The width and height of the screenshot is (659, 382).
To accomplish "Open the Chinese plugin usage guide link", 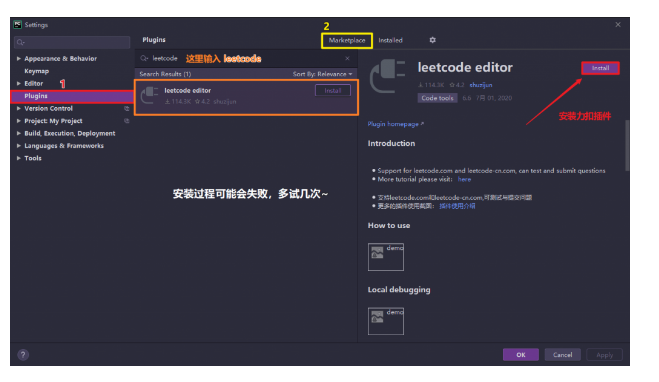I will [x=457, y=206].
